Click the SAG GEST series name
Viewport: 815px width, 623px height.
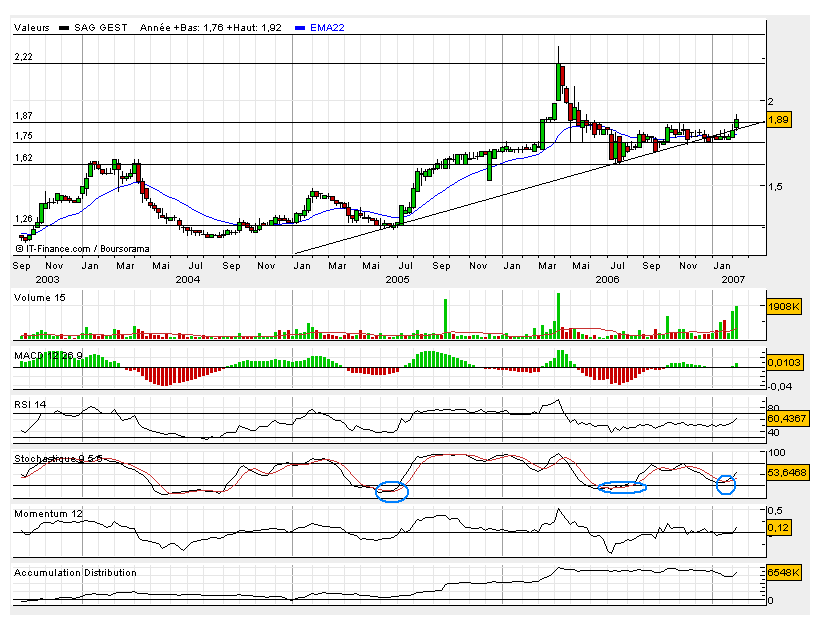pos(101,28)
